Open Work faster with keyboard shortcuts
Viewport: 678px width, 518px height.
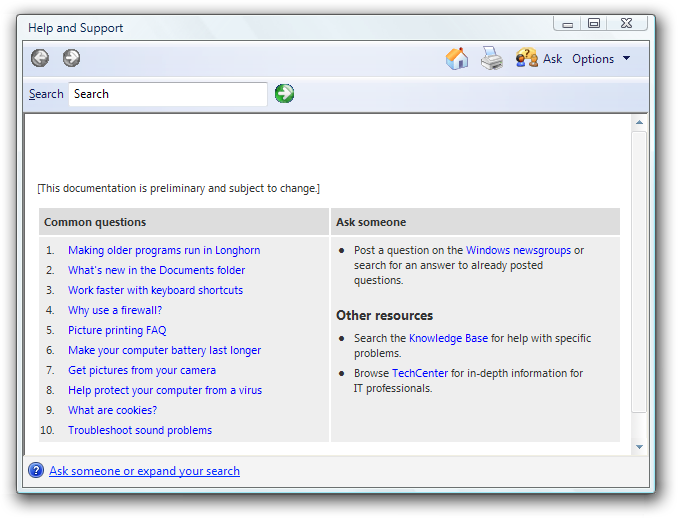point(155,290)
